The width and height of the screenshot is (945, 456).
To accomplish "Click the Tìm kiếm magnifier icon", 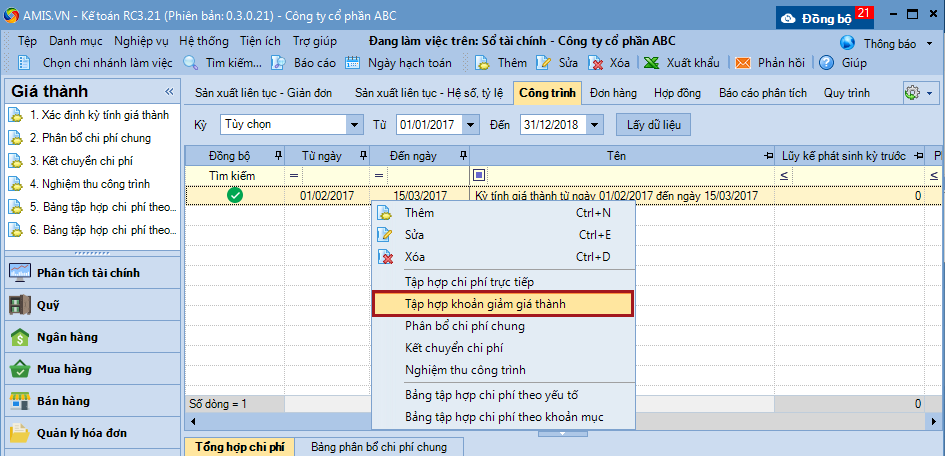I will (191, 62).
